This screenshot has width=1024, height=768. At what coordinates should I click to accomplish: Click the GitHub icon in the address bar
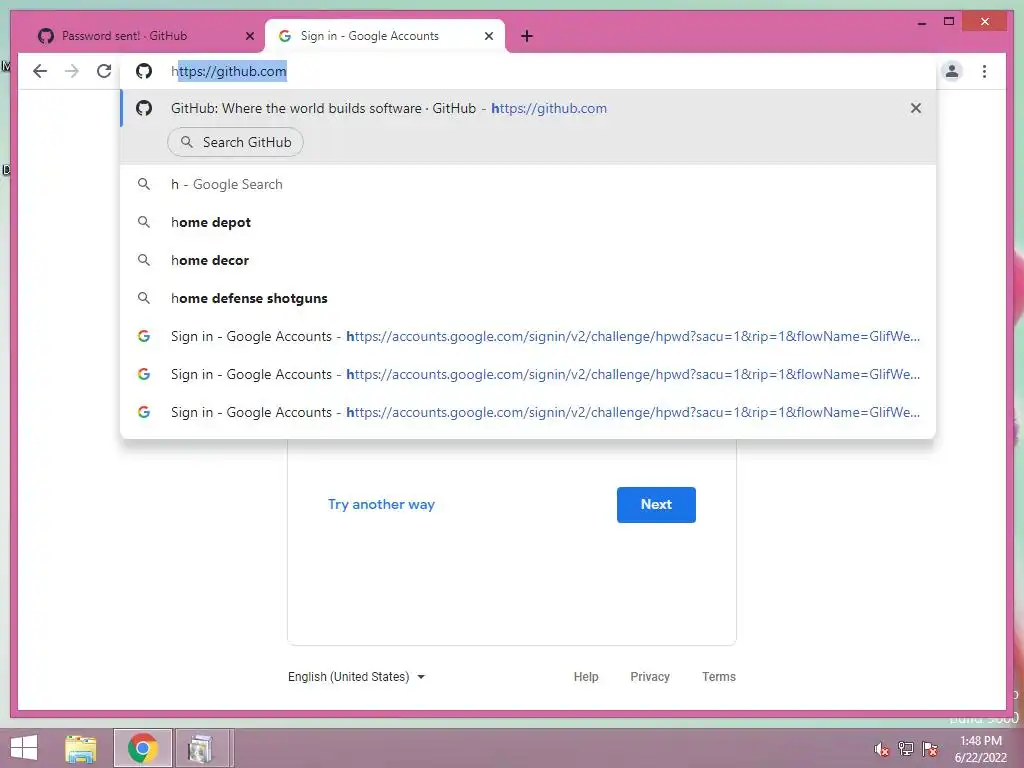(144, 71)
